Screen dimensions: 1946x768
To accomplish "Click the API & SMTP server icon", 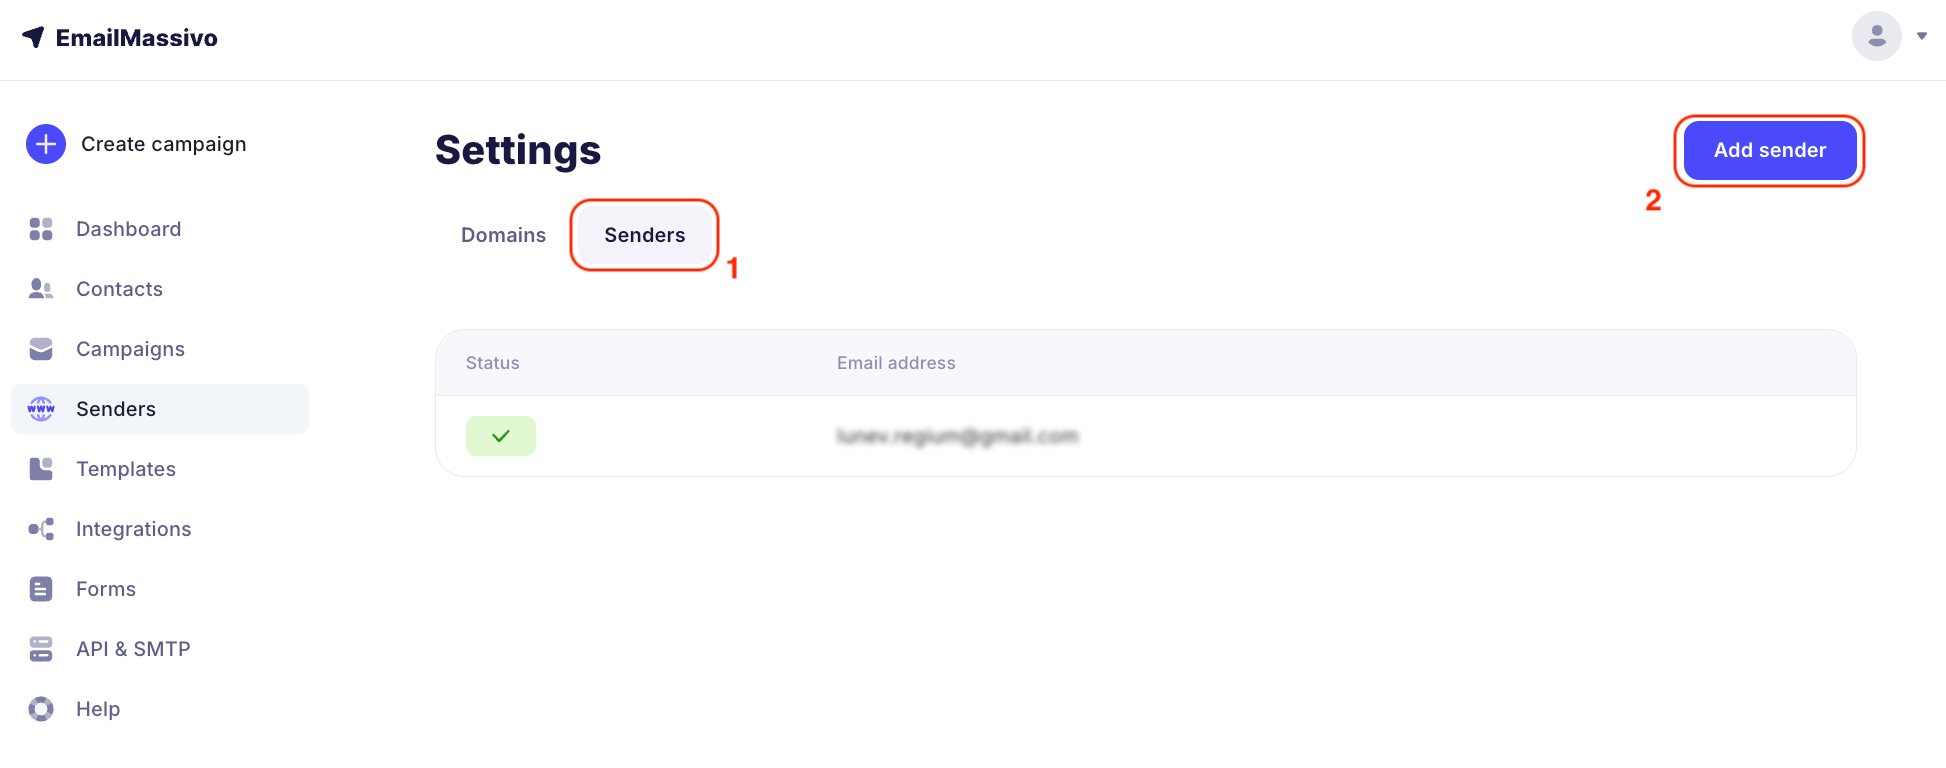I will (41, 649).
